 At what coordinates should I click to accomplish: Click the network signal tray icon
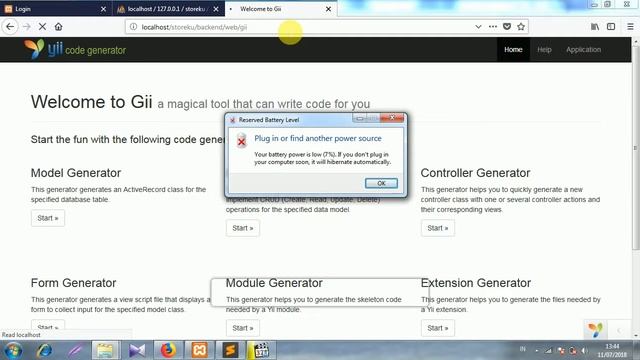tap(549, 350)
